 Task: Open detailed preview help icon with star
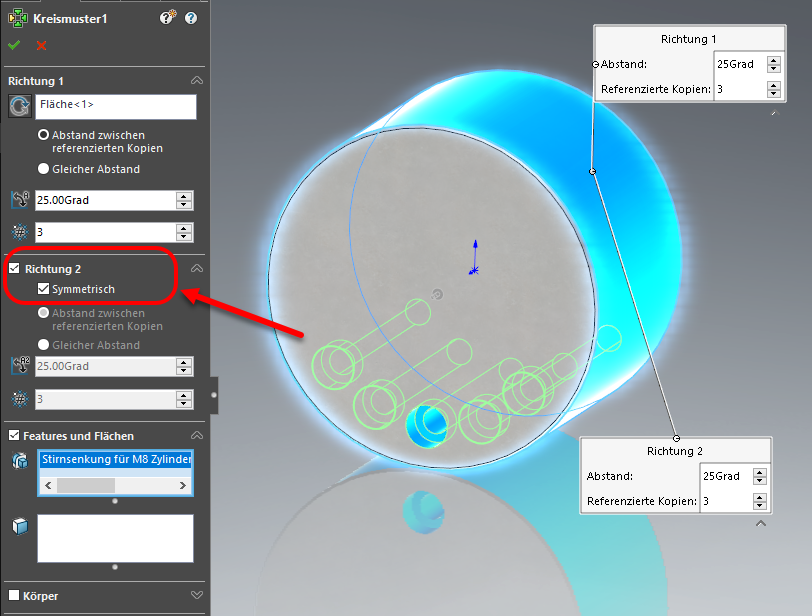(x=167, y=18)
